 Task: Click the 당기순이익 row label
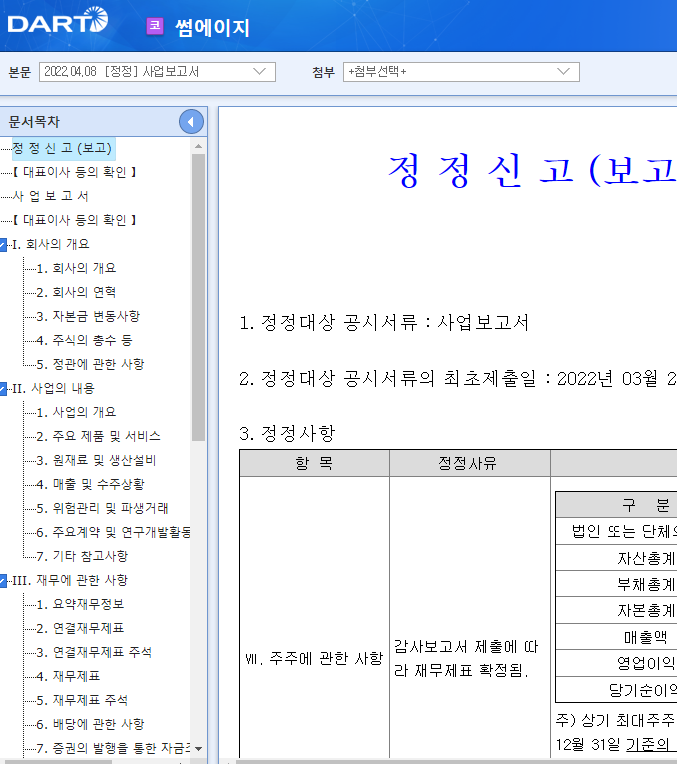point(642,689)
